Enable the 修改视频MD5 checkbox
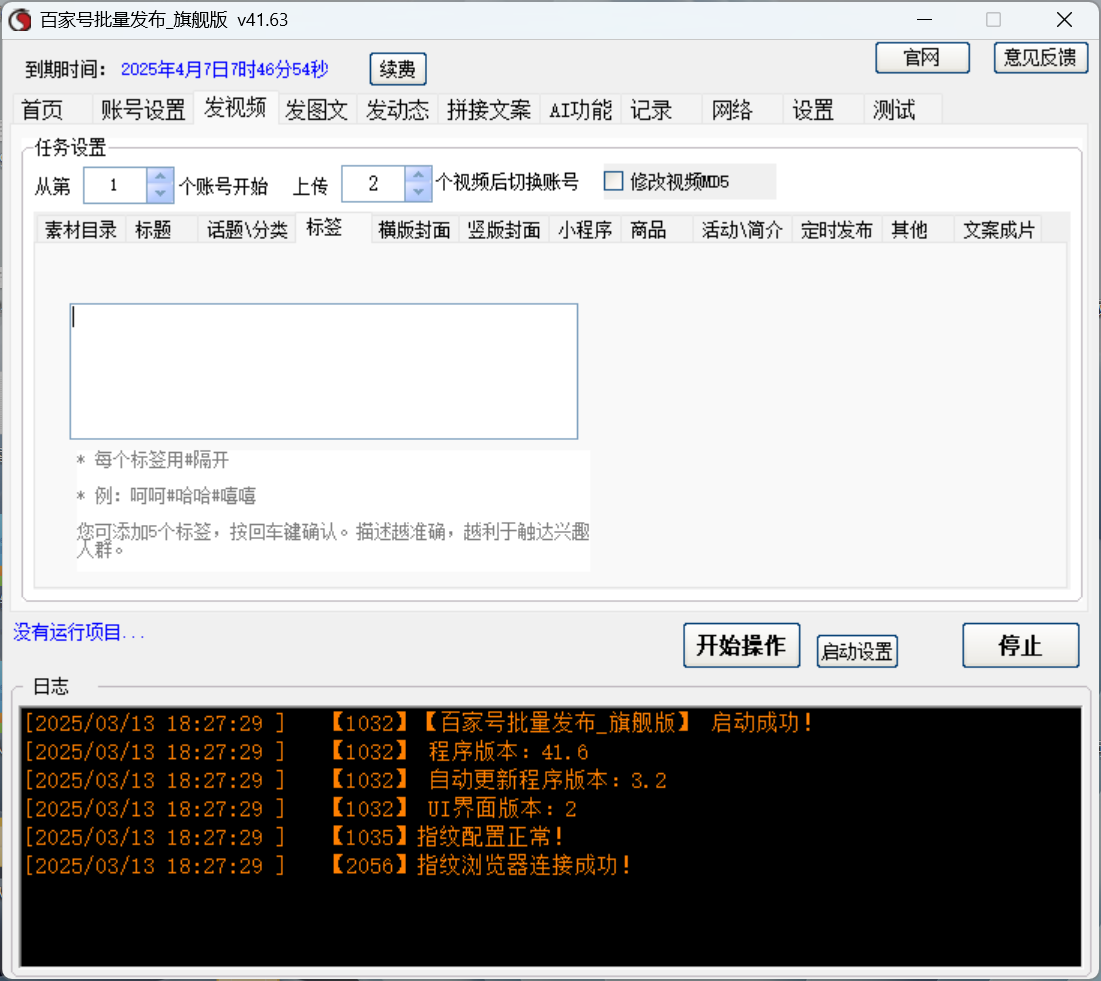The image size is (1101, 981). 613,181
